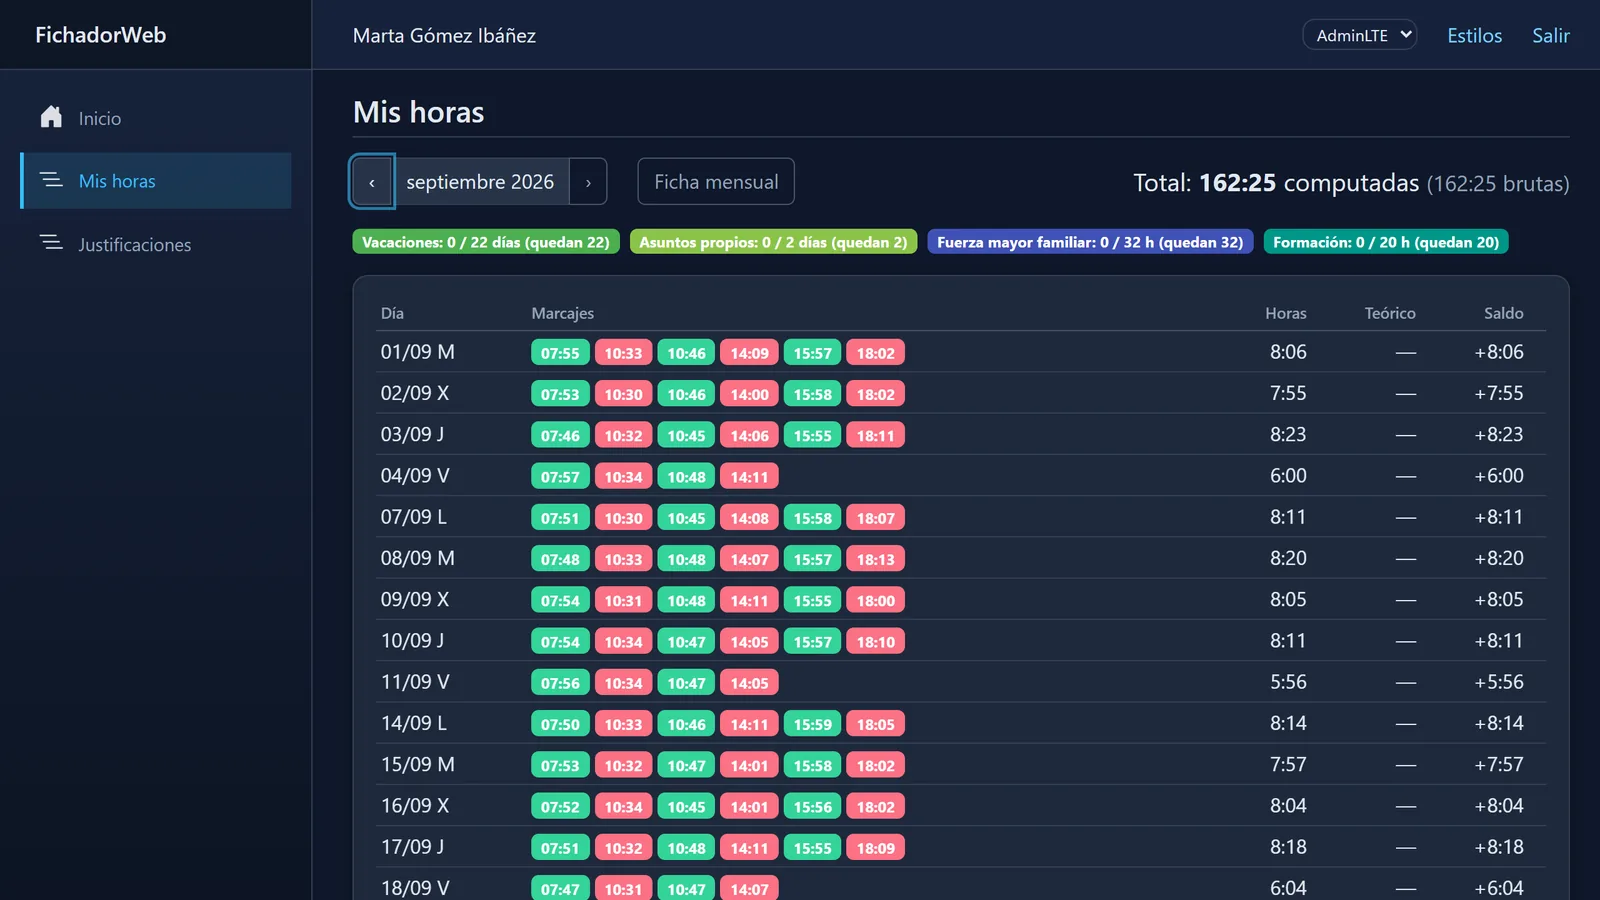1600x900 pixels.
Task: Click the Marcajes column header
Action: [x=562, y=313]
